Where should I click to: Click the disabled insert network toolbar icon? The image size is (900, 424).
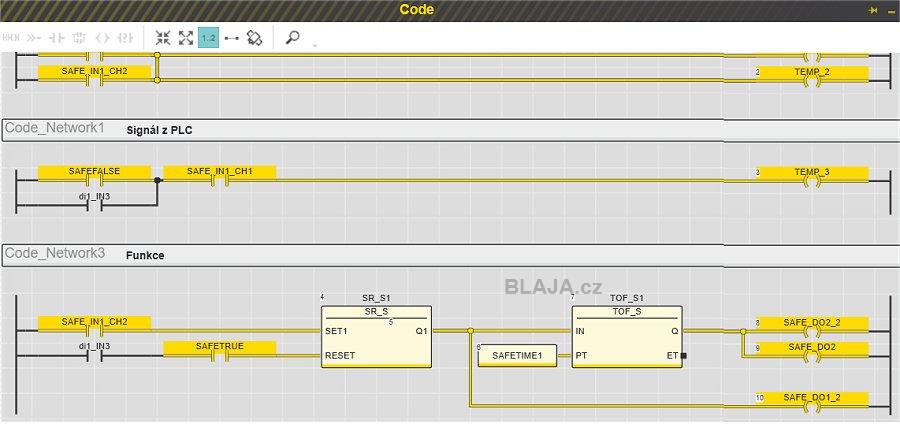pos(11,38)
